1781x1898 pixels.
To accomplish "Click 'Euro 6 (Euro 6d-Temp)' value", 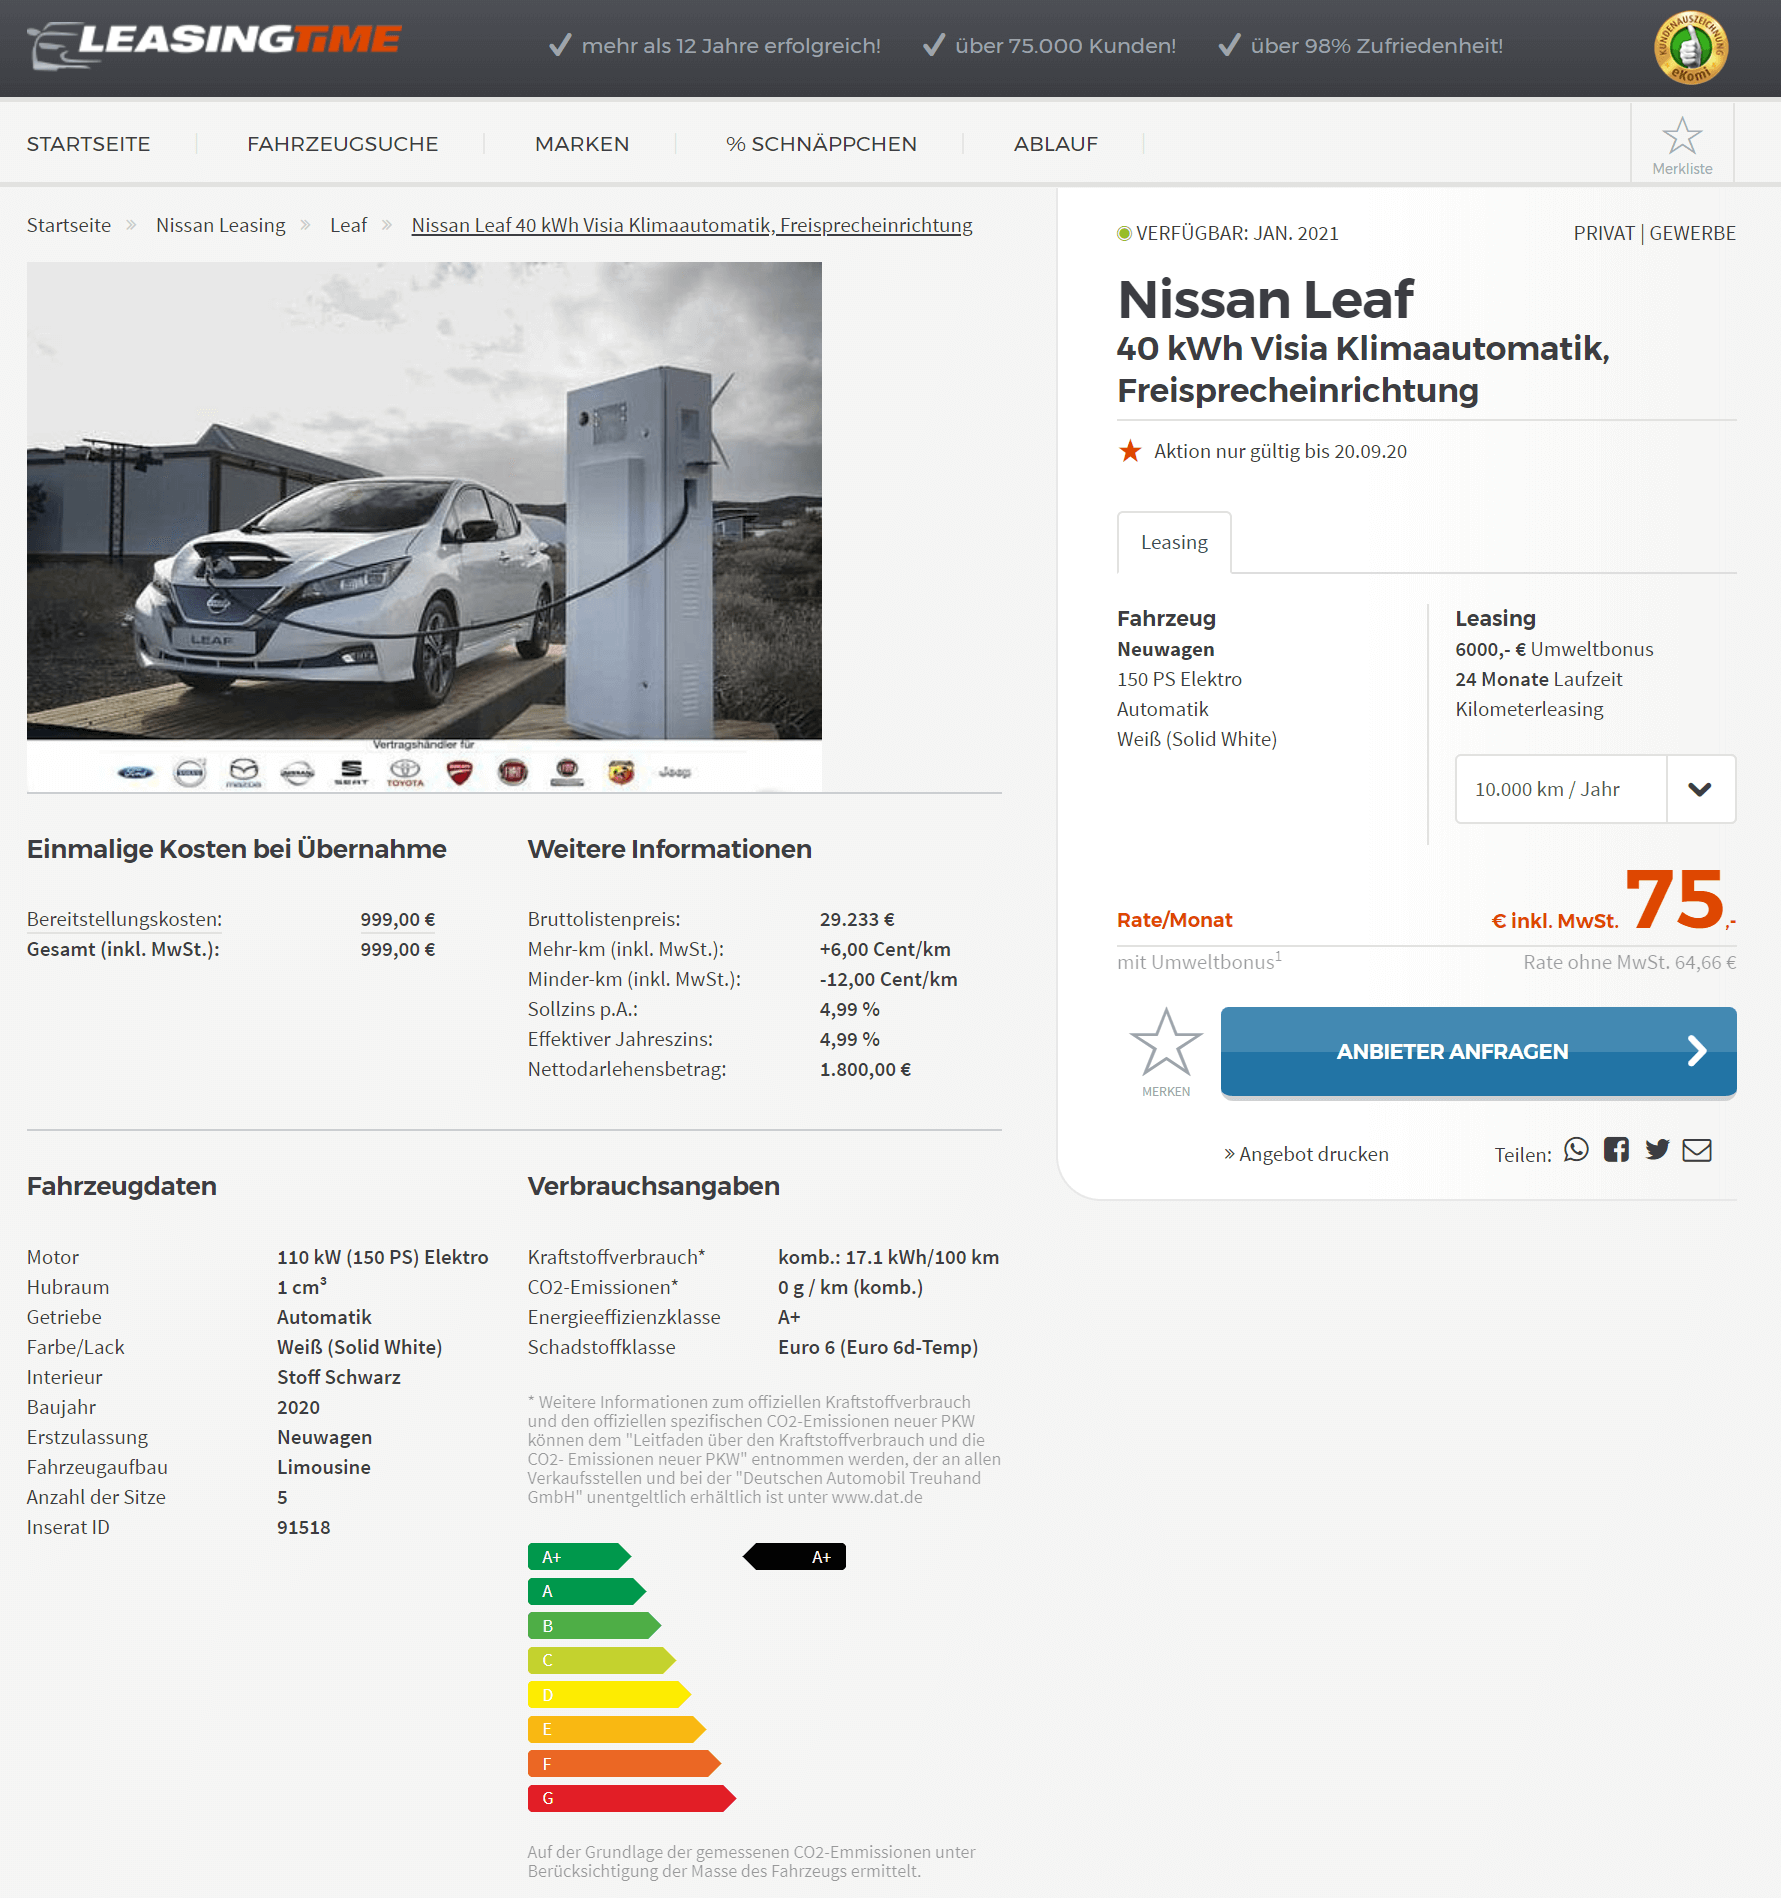I will click(878, 1347).
